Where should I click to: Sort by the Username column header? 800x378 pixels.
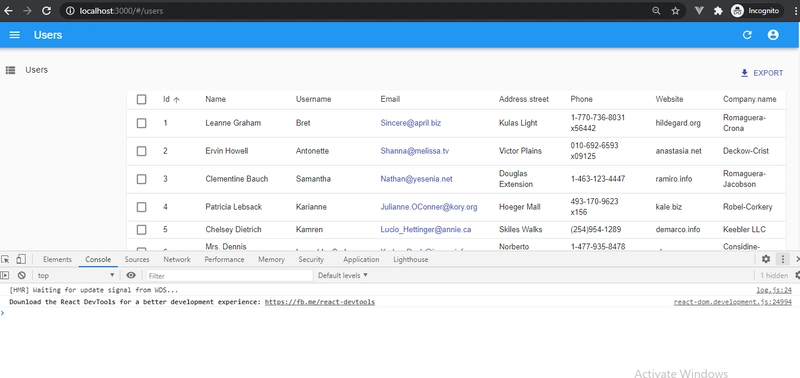pyautogui.click(x=313, y=99)
